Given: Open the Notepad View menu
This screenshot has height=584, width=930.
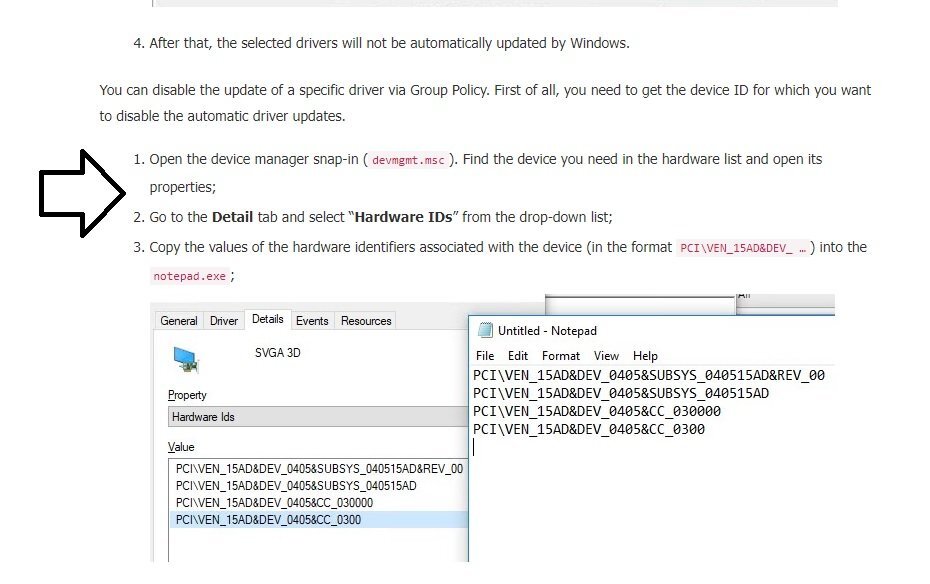Looking at the screenshot, I should pyautogui.click(x=606, y=356).
